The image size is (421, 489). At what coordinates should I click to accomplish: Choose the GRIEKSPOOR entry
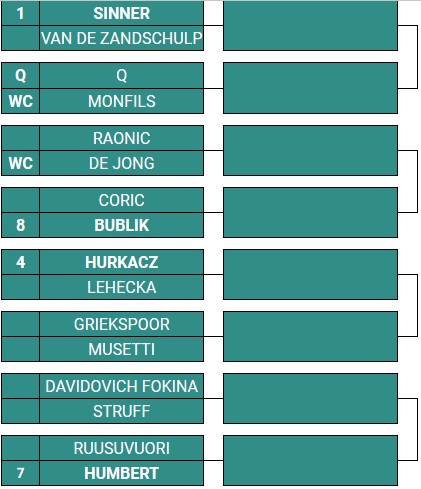[121, 324]
